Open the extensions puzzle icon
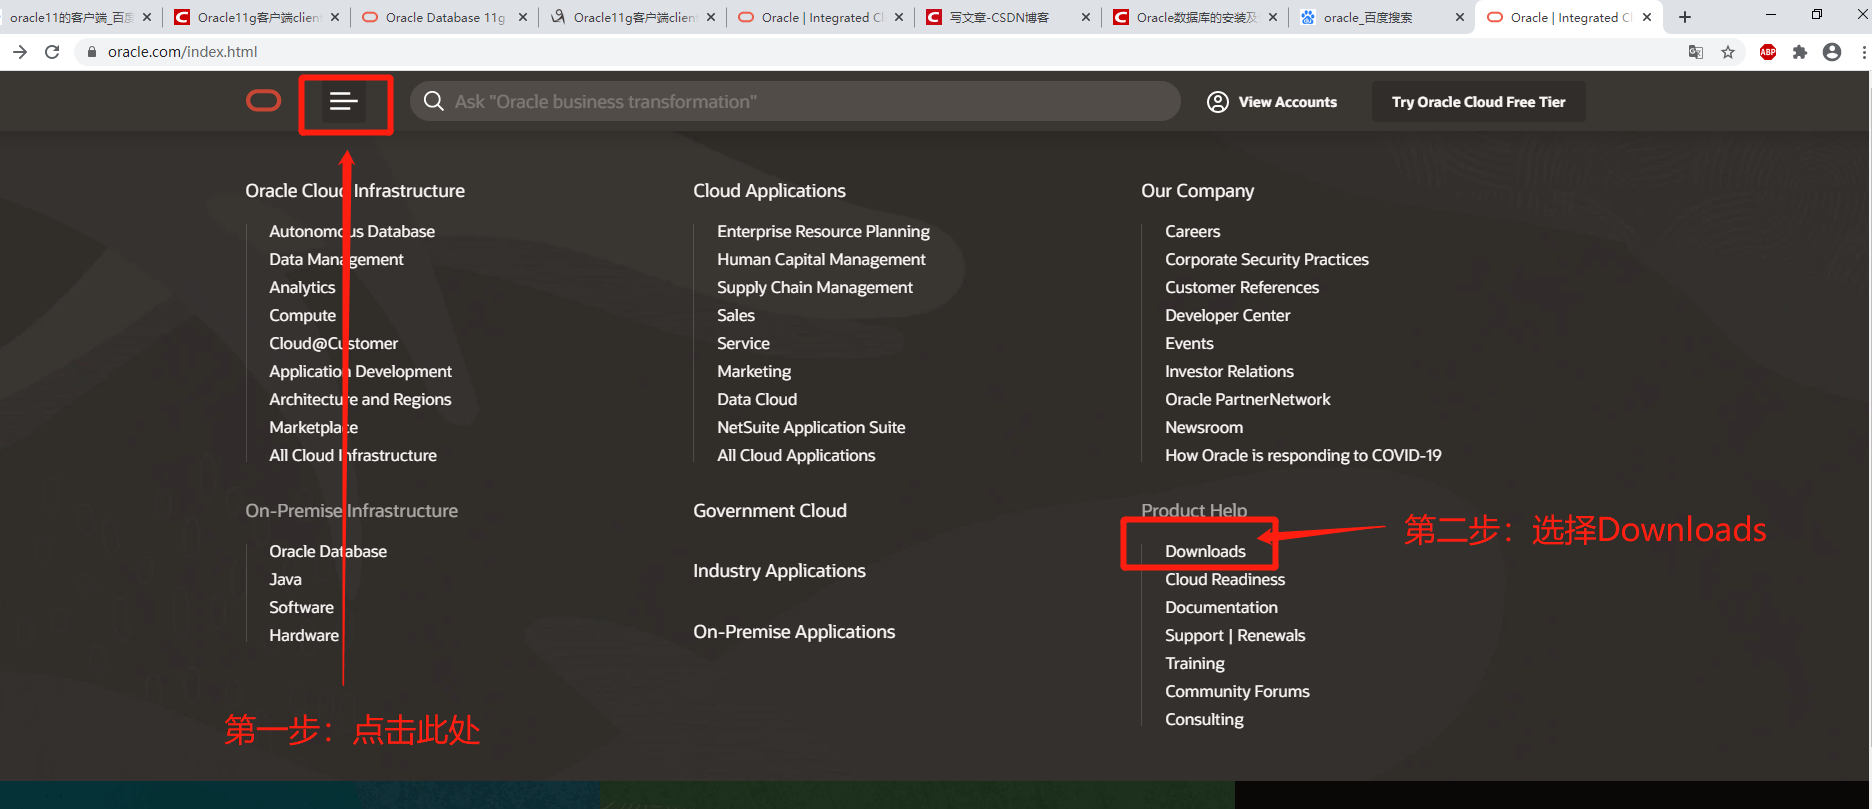1872x809 pixels. coord(1800,52)
